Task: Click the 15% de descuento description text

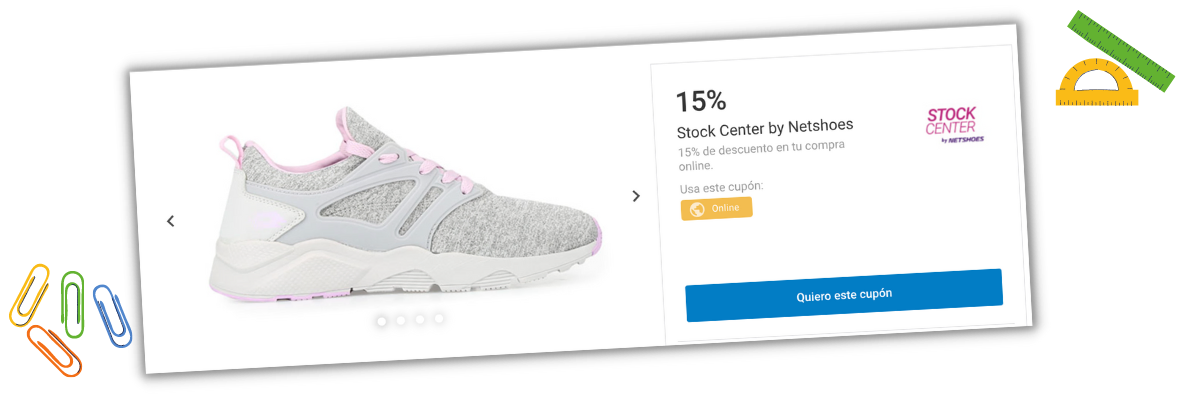Action: pyautogui.click(x=760, y=155)
